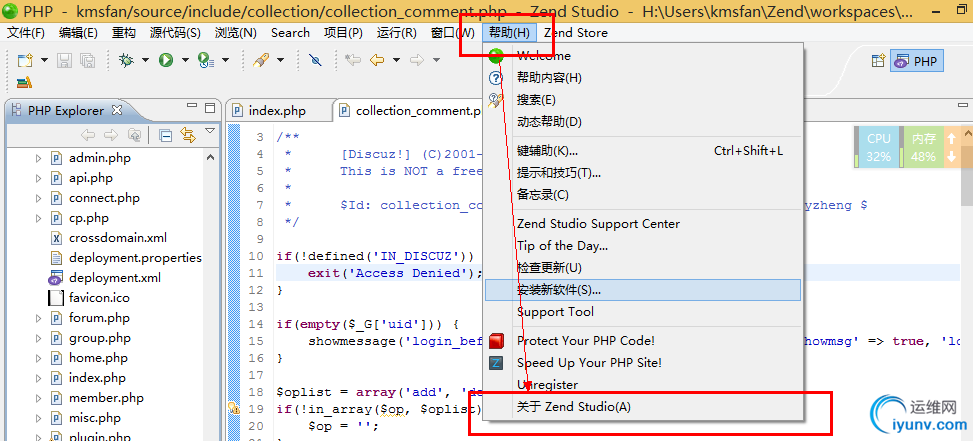973x441 pixels.
Task: Click the red Protect Your PHP Code icon
Action: click(496, 341)
